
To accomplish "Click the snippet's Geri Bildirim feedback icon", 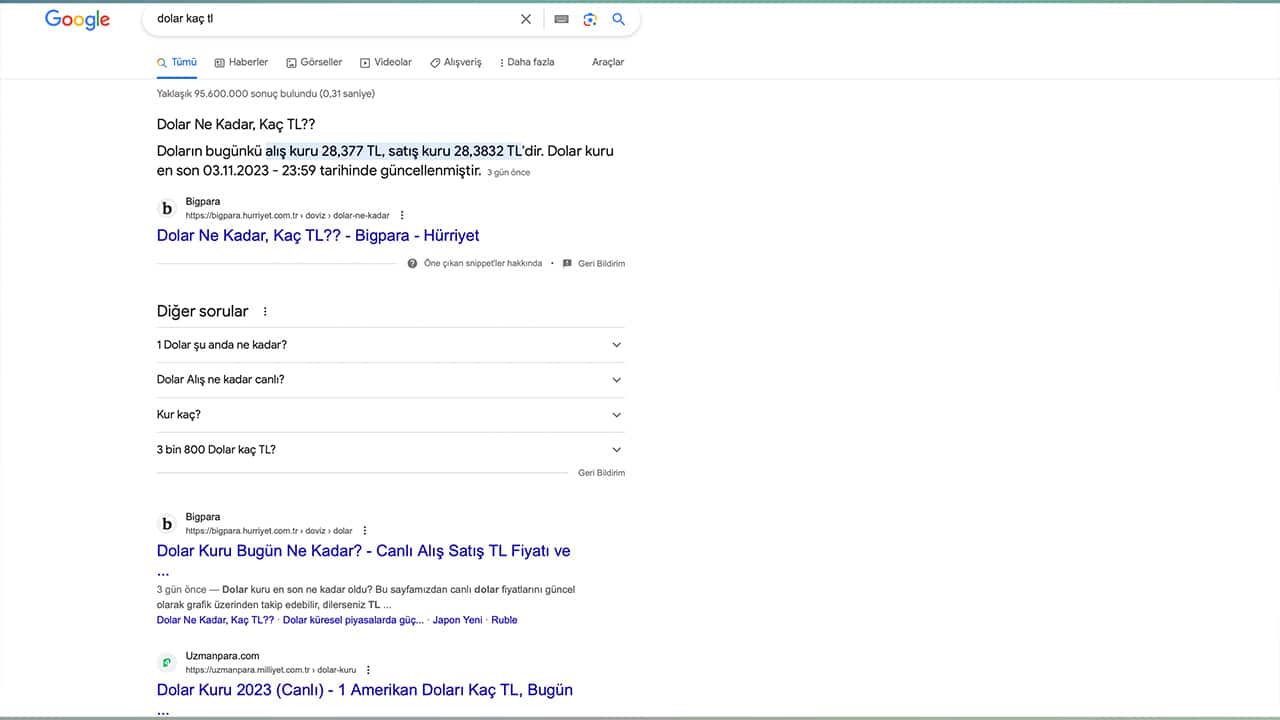I will point(567,263).
